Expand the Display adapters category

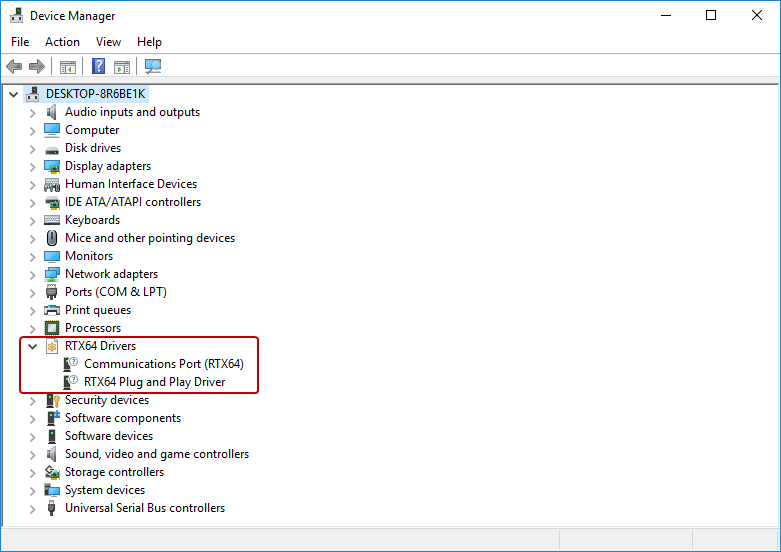(32, 167)
